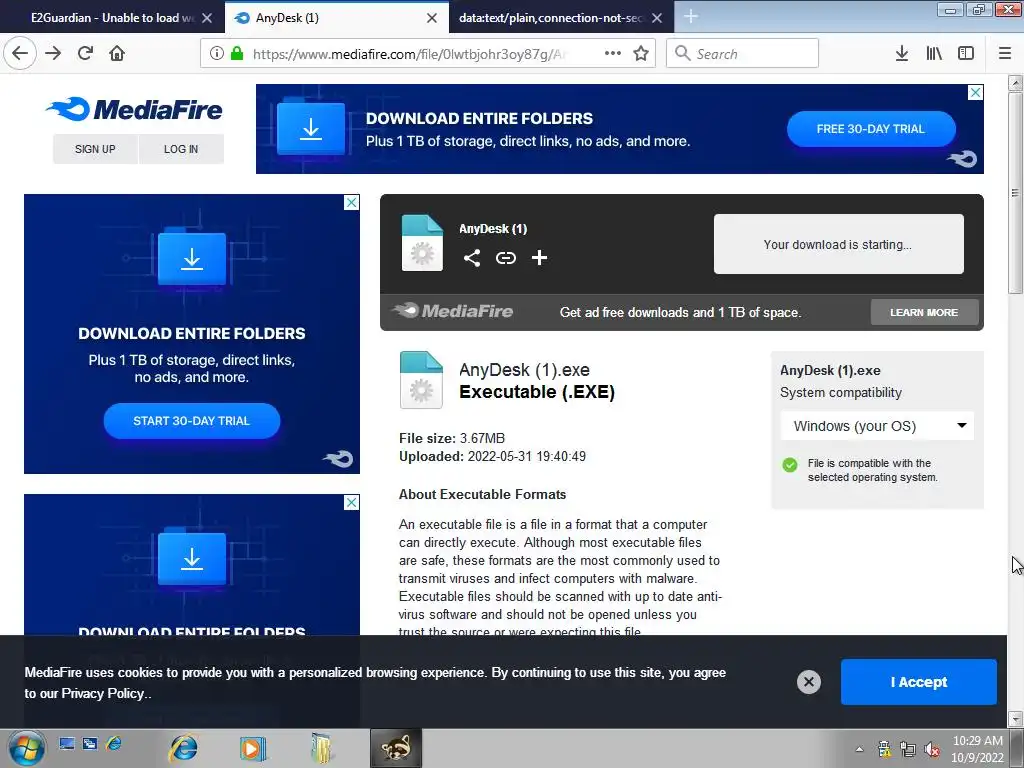This screenshot has height=768, width=1024.
Task: Click the plus icon to save file
Action: click(539, 258)
